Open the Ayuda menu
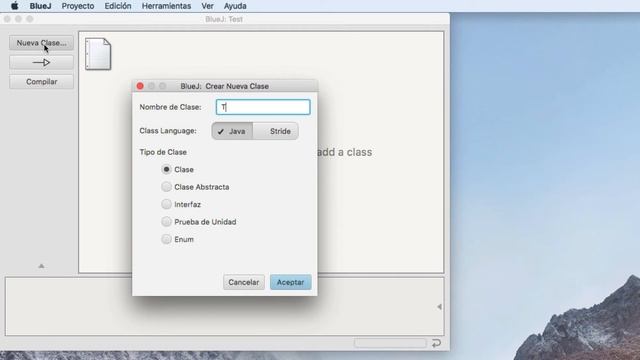Image resolution: width=640 pixels, height=360 pixels. 235,6
